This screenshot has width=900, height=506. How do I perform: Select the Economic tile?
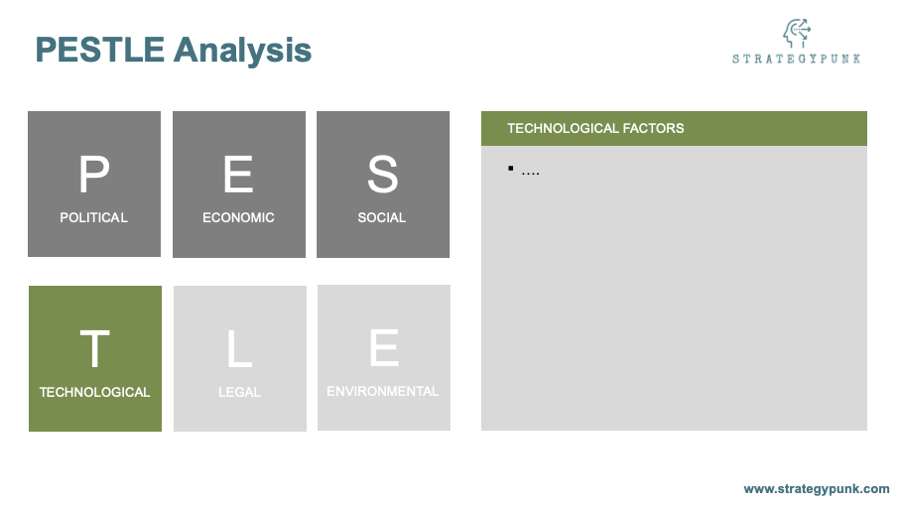click(239, 184)
